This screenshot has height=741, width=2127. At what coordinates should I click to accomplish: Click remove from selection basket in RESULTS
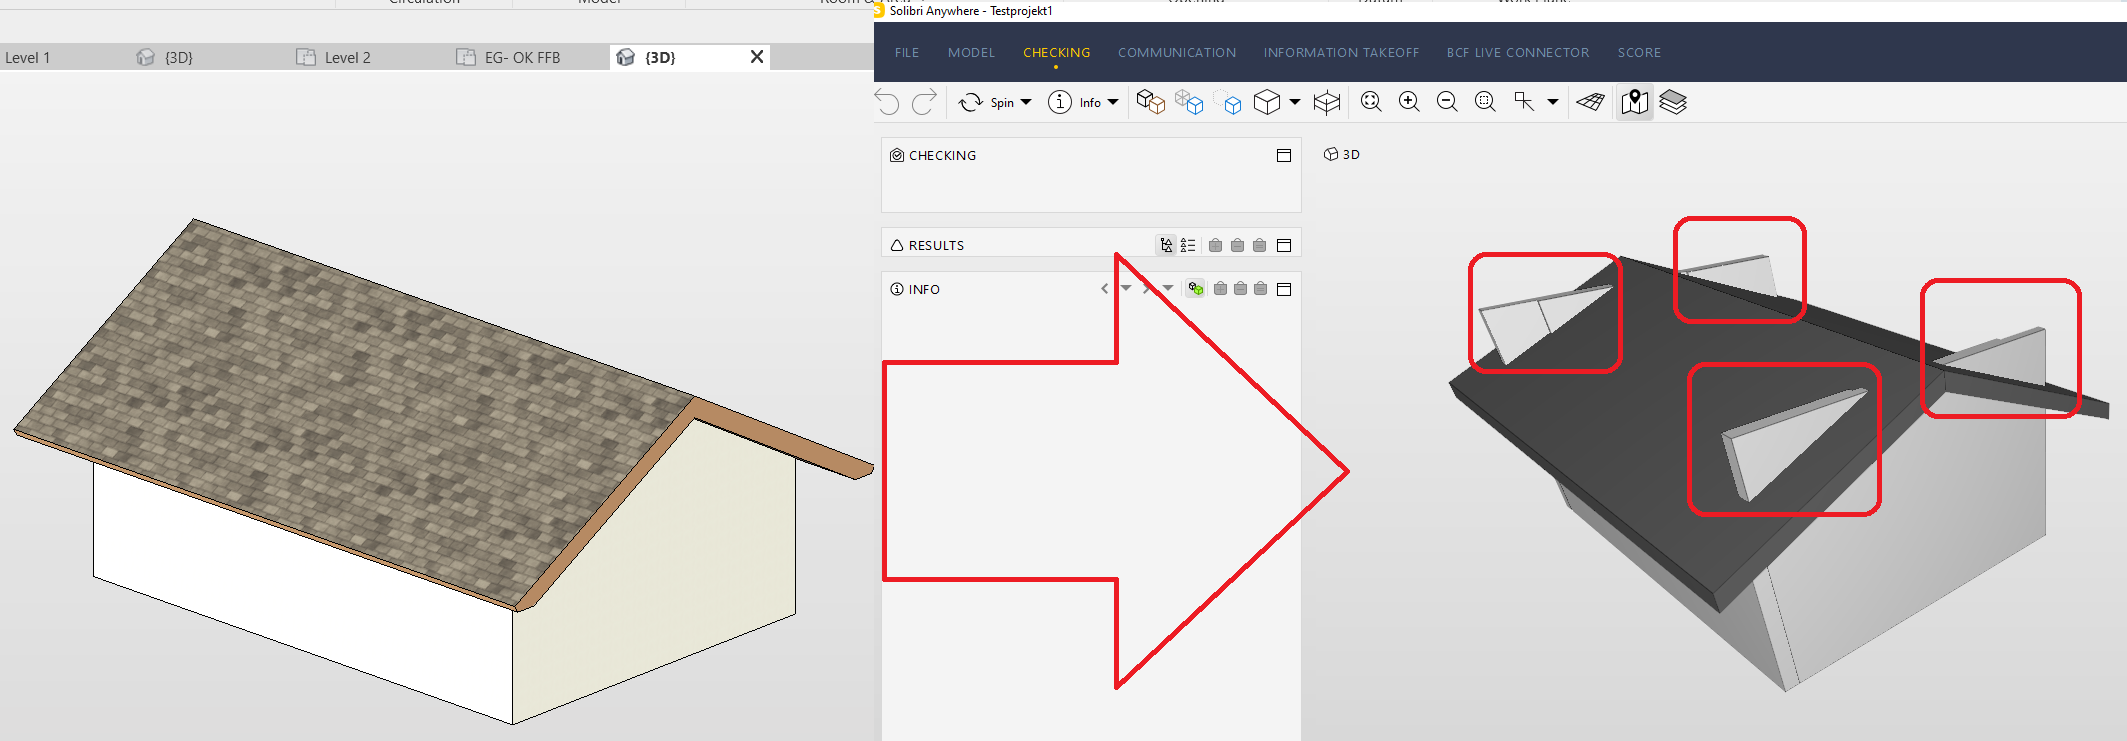click(1237, 245)
